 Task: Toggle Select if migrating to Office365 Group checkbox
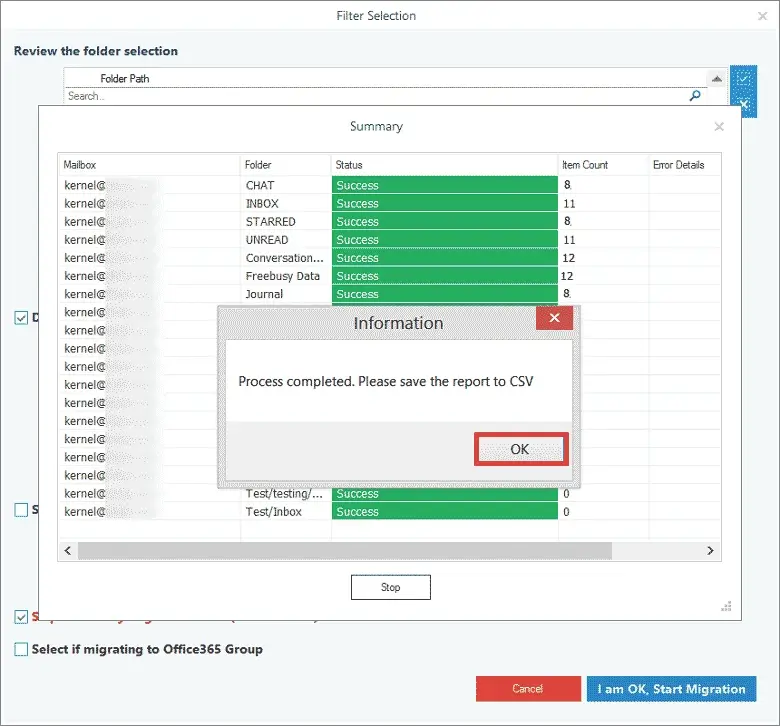pyautogui.click(x=21, y=649)
